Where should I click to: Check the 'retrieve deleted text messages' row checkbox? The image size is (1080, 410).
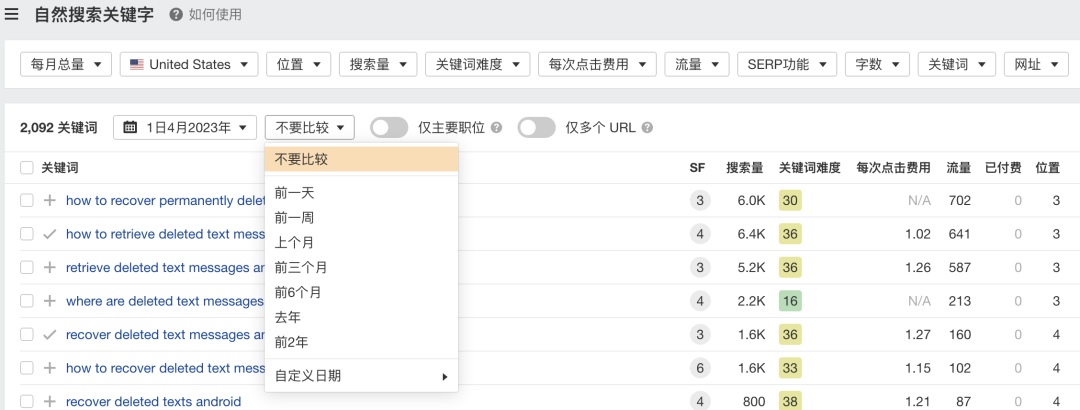point(26,267)
